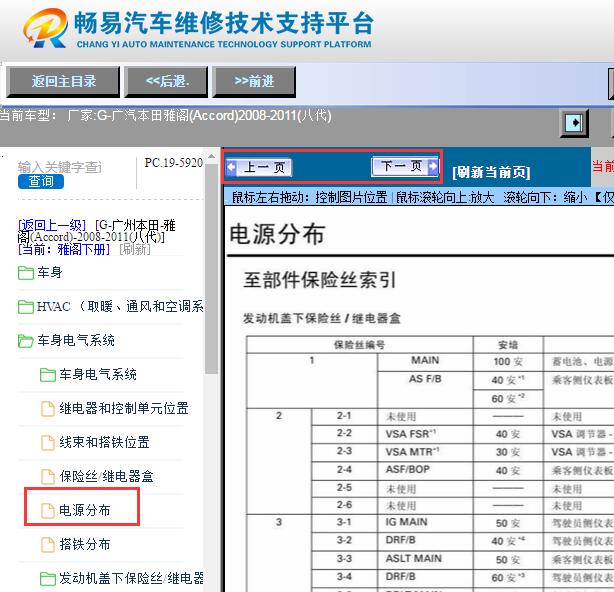This screenshot has width=614, height=592.
Task: Click the 上一页 previous page button
Action: pos(259,168)
